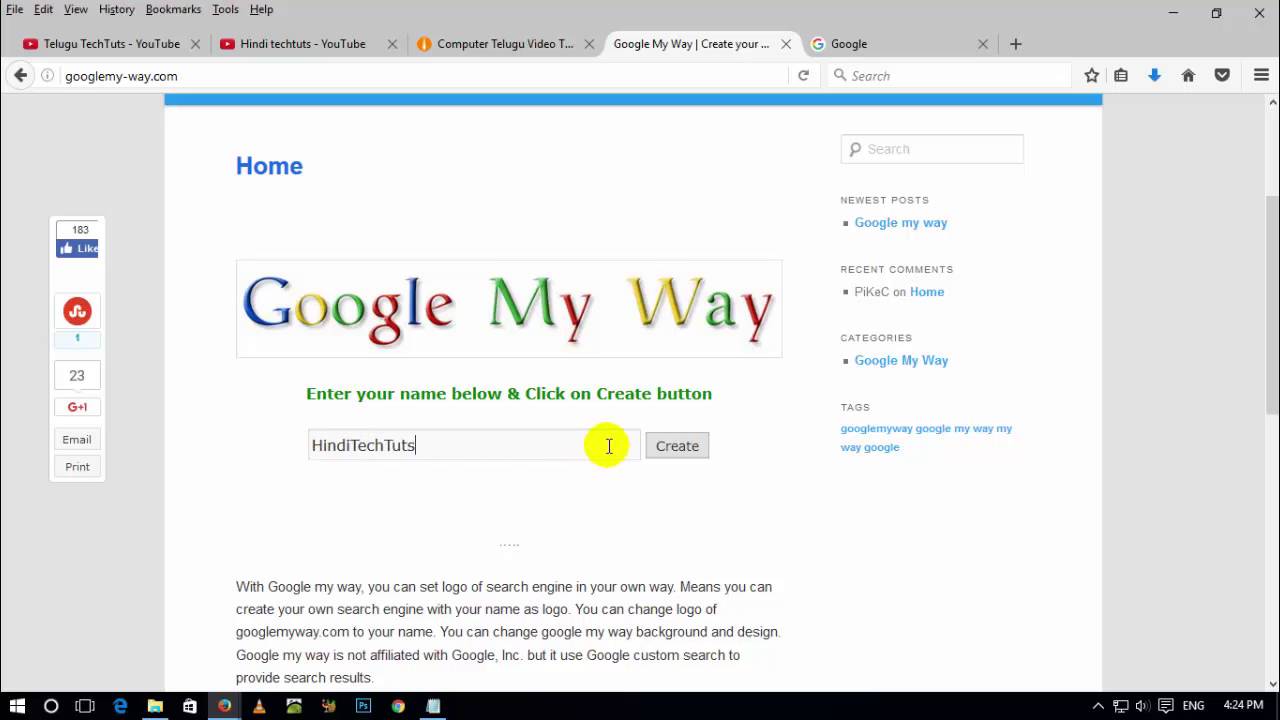Open the Windows Start menu
Image resolution: width=1280 pixels, height=720 pixels.
click(17, 706)
